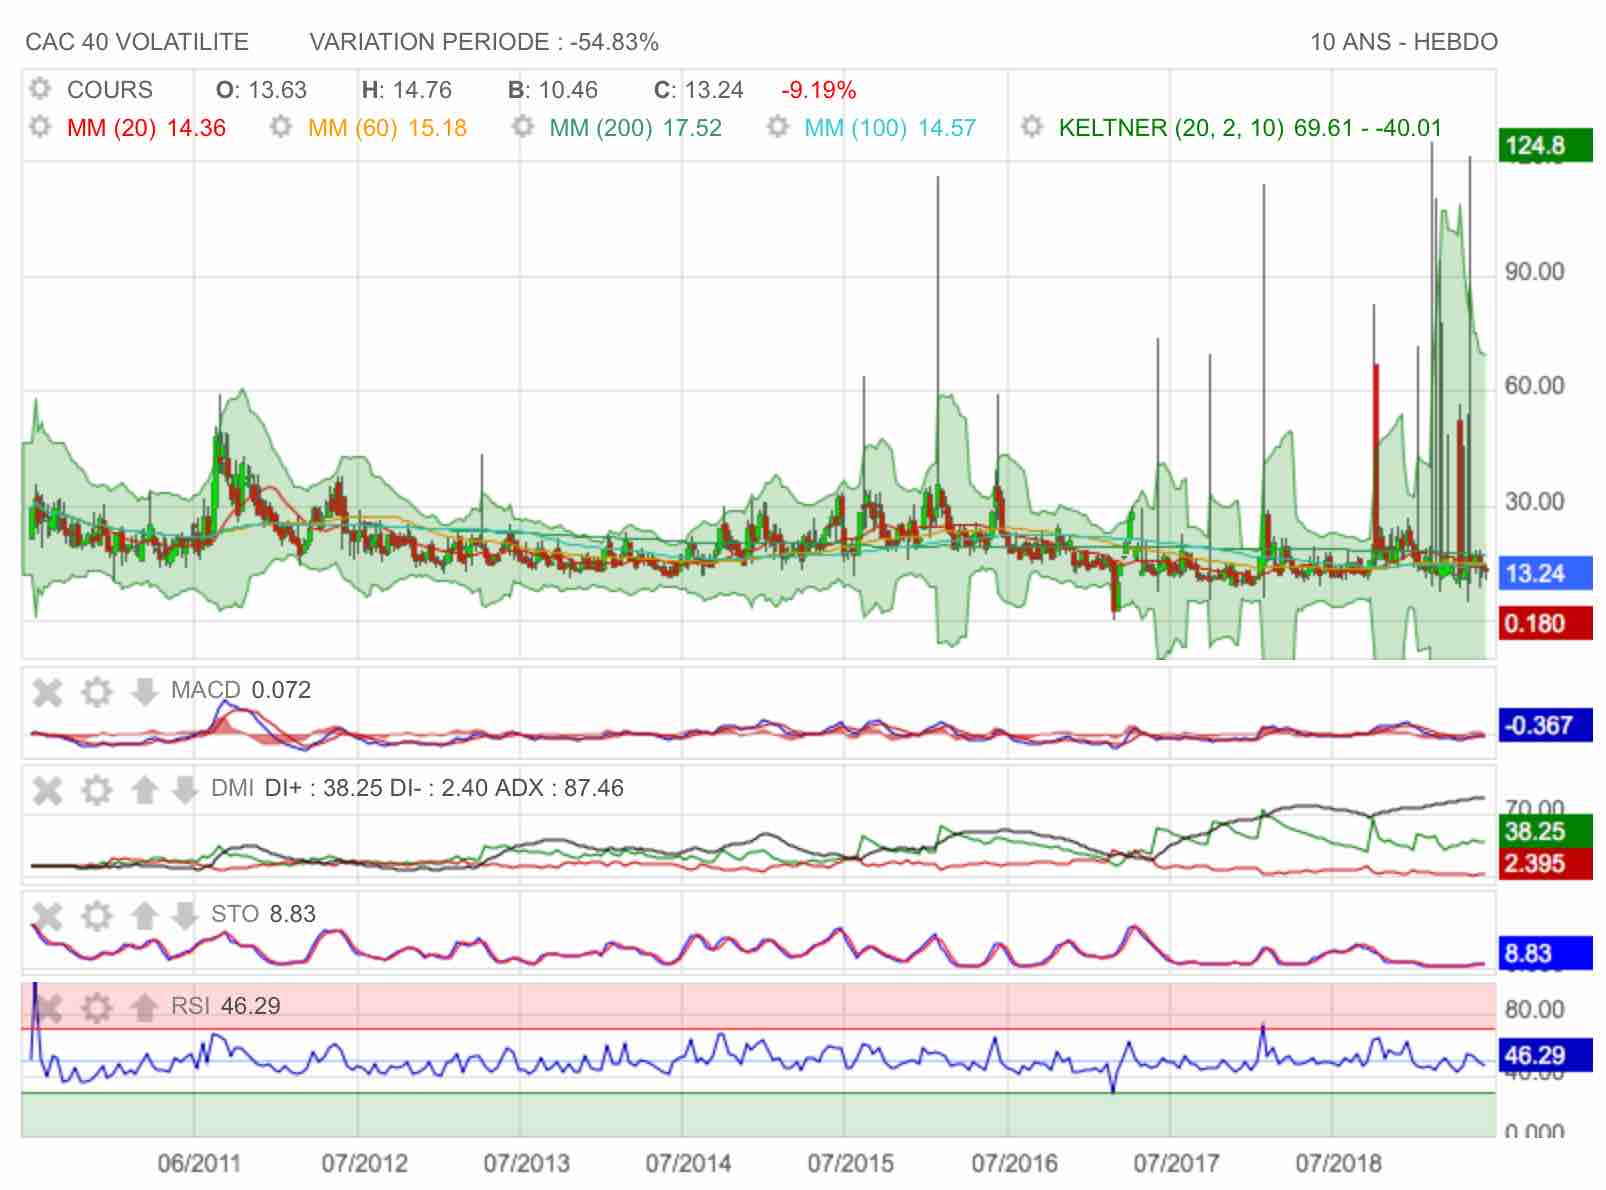This screenshot has height=1190, width=1606.
Task: Click the 10 ANS - HEBDO period label
Action: (x=1404, y=42)
